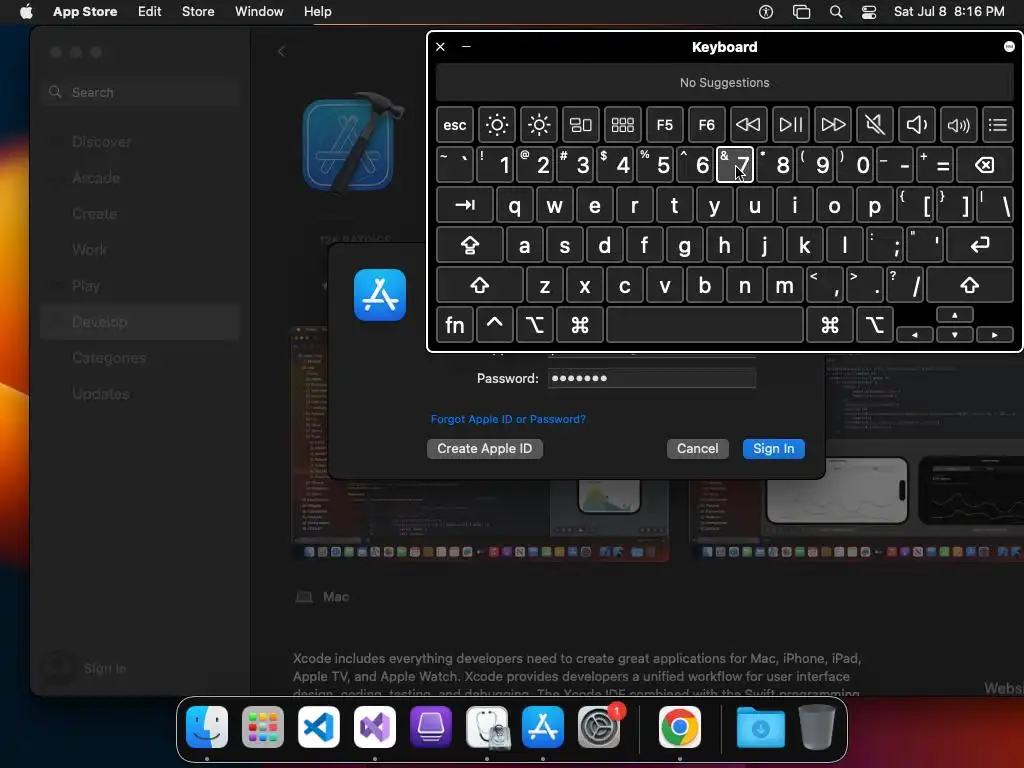Tap the 7 key on Keyboard
Image resolution: width=1024 pixels, height=768 pixels.
coord(735,165)
